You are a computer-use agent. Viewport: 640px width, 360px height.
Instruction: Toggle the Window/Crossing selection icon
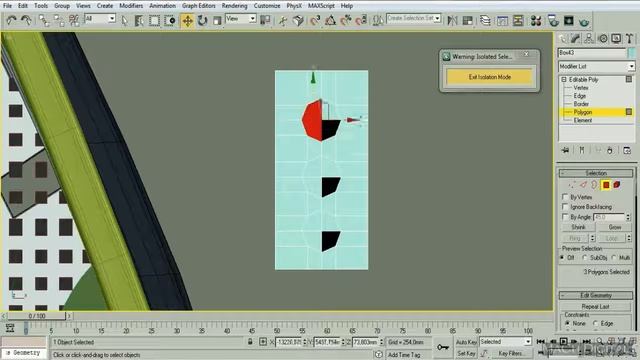click(170, 20)
